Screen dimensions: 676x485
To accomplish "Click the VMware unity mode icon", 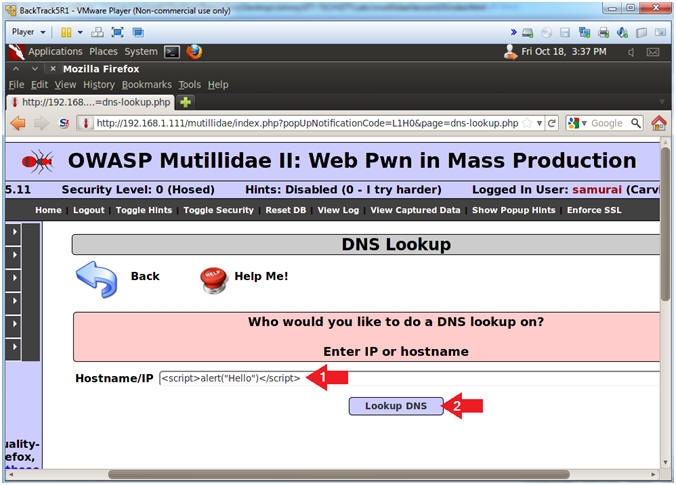I will (x=138, y=32).
